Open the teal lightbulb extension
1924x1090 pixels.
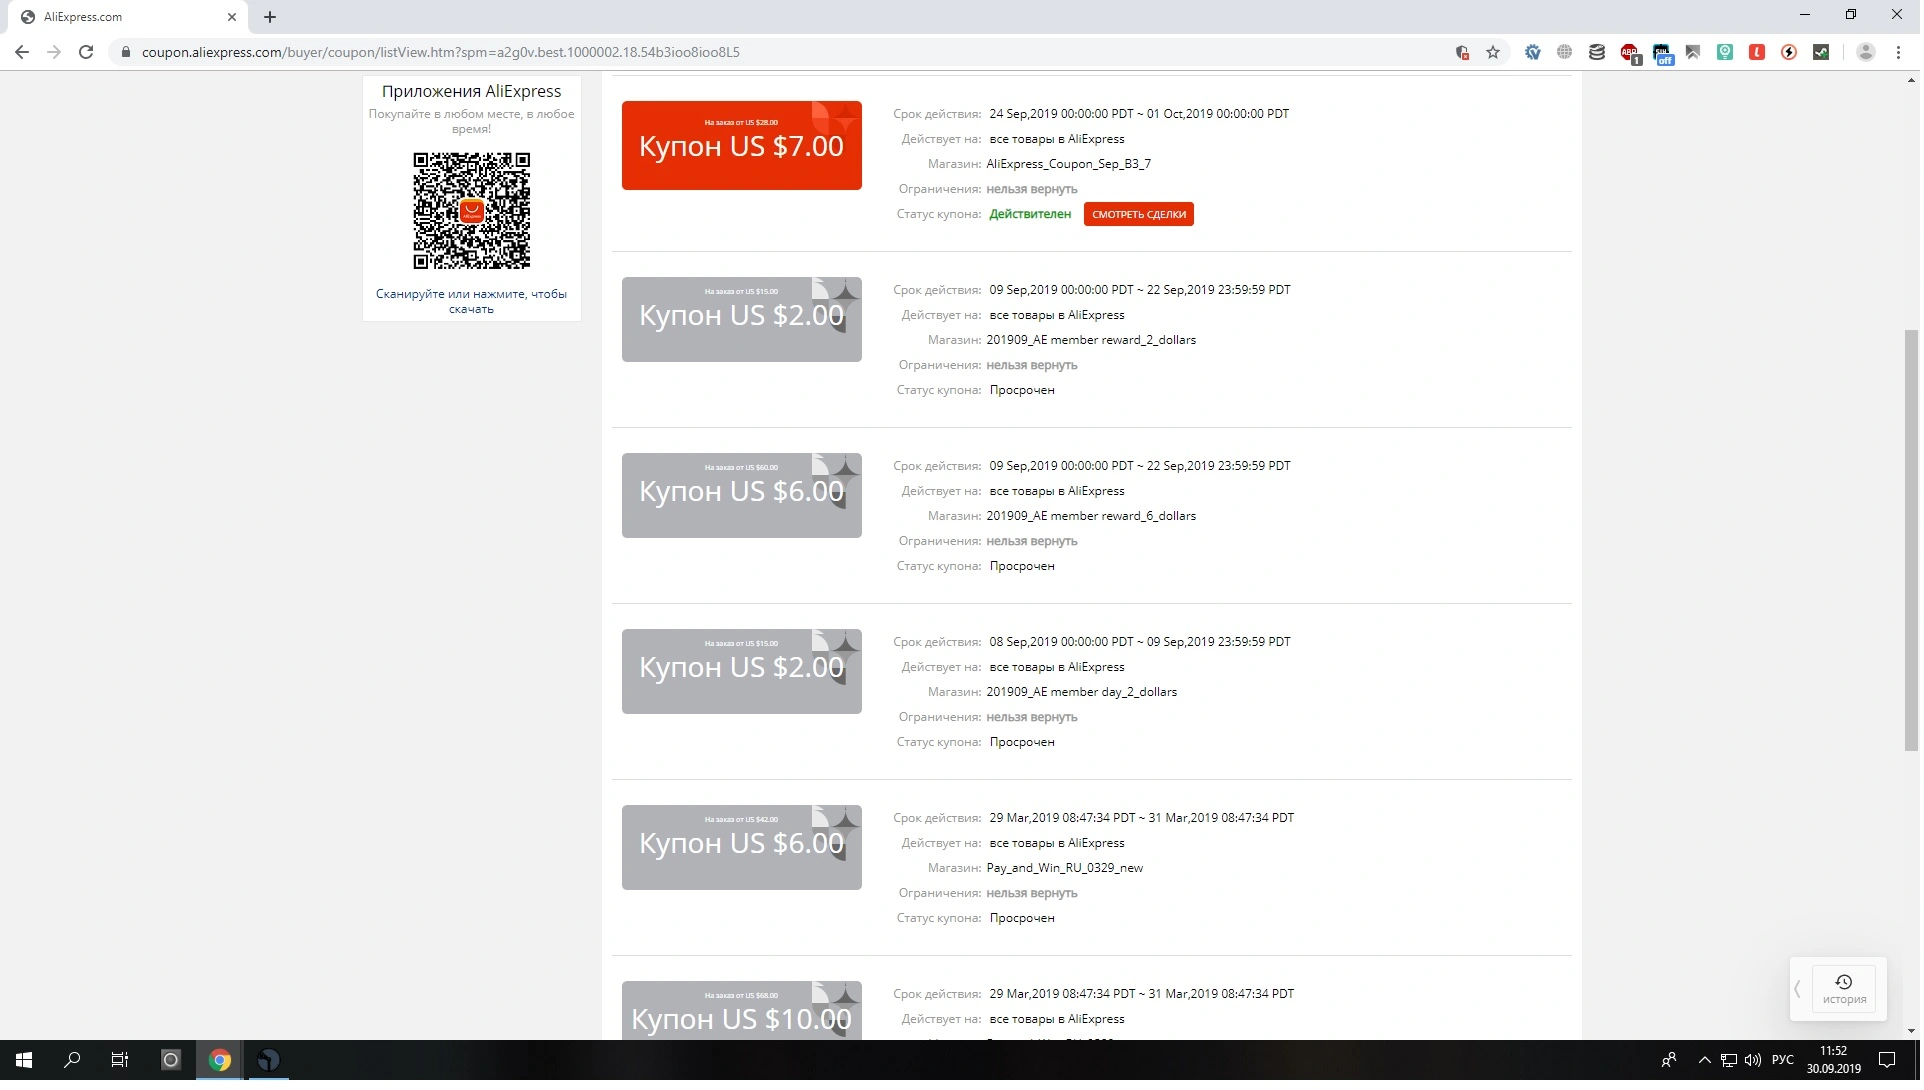(x=1725, y=52)
